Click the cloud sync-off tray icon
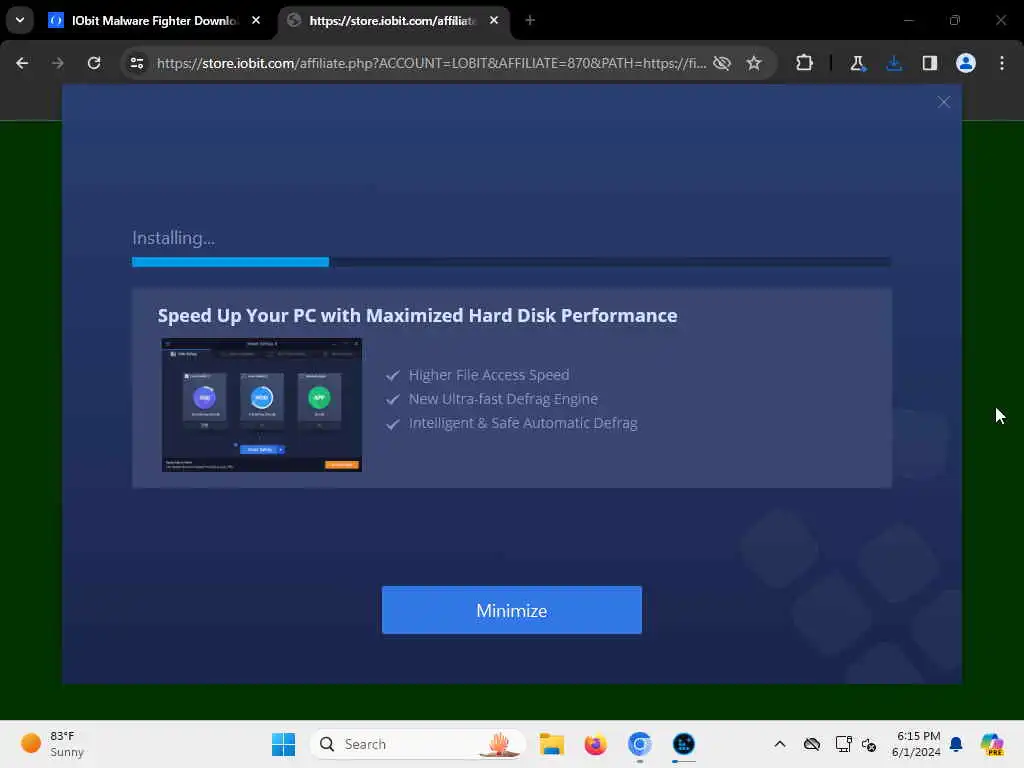Screen dimensions: 1024x768 click(x=812, y=744)
